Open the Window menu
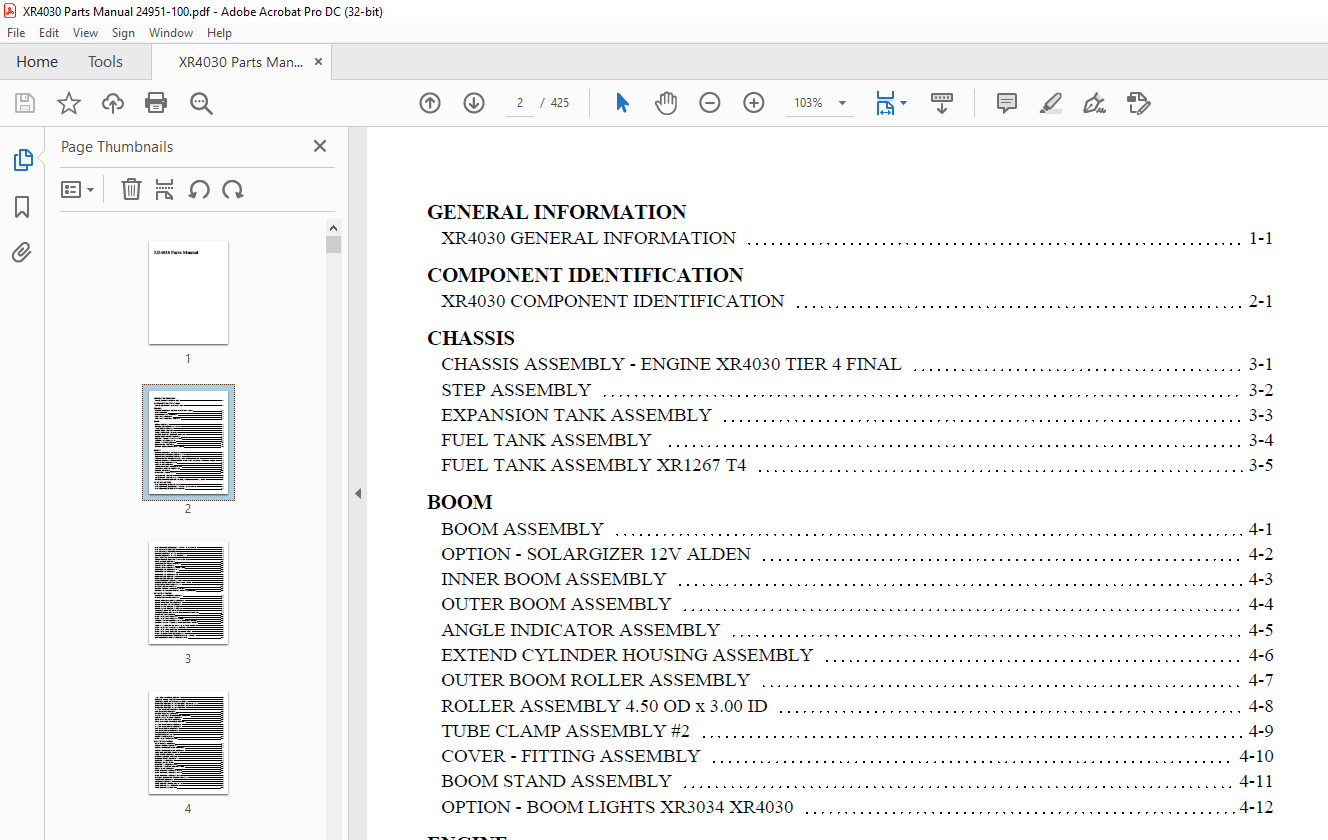Image resolution: width=1328 pixels, height=840 pixels. [x=171, y=33]
